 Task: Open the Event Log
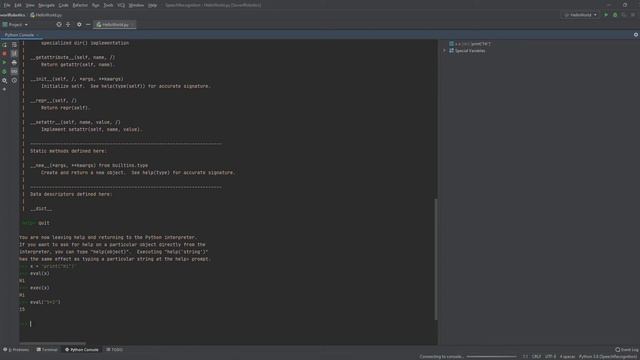tap(627, 350)
